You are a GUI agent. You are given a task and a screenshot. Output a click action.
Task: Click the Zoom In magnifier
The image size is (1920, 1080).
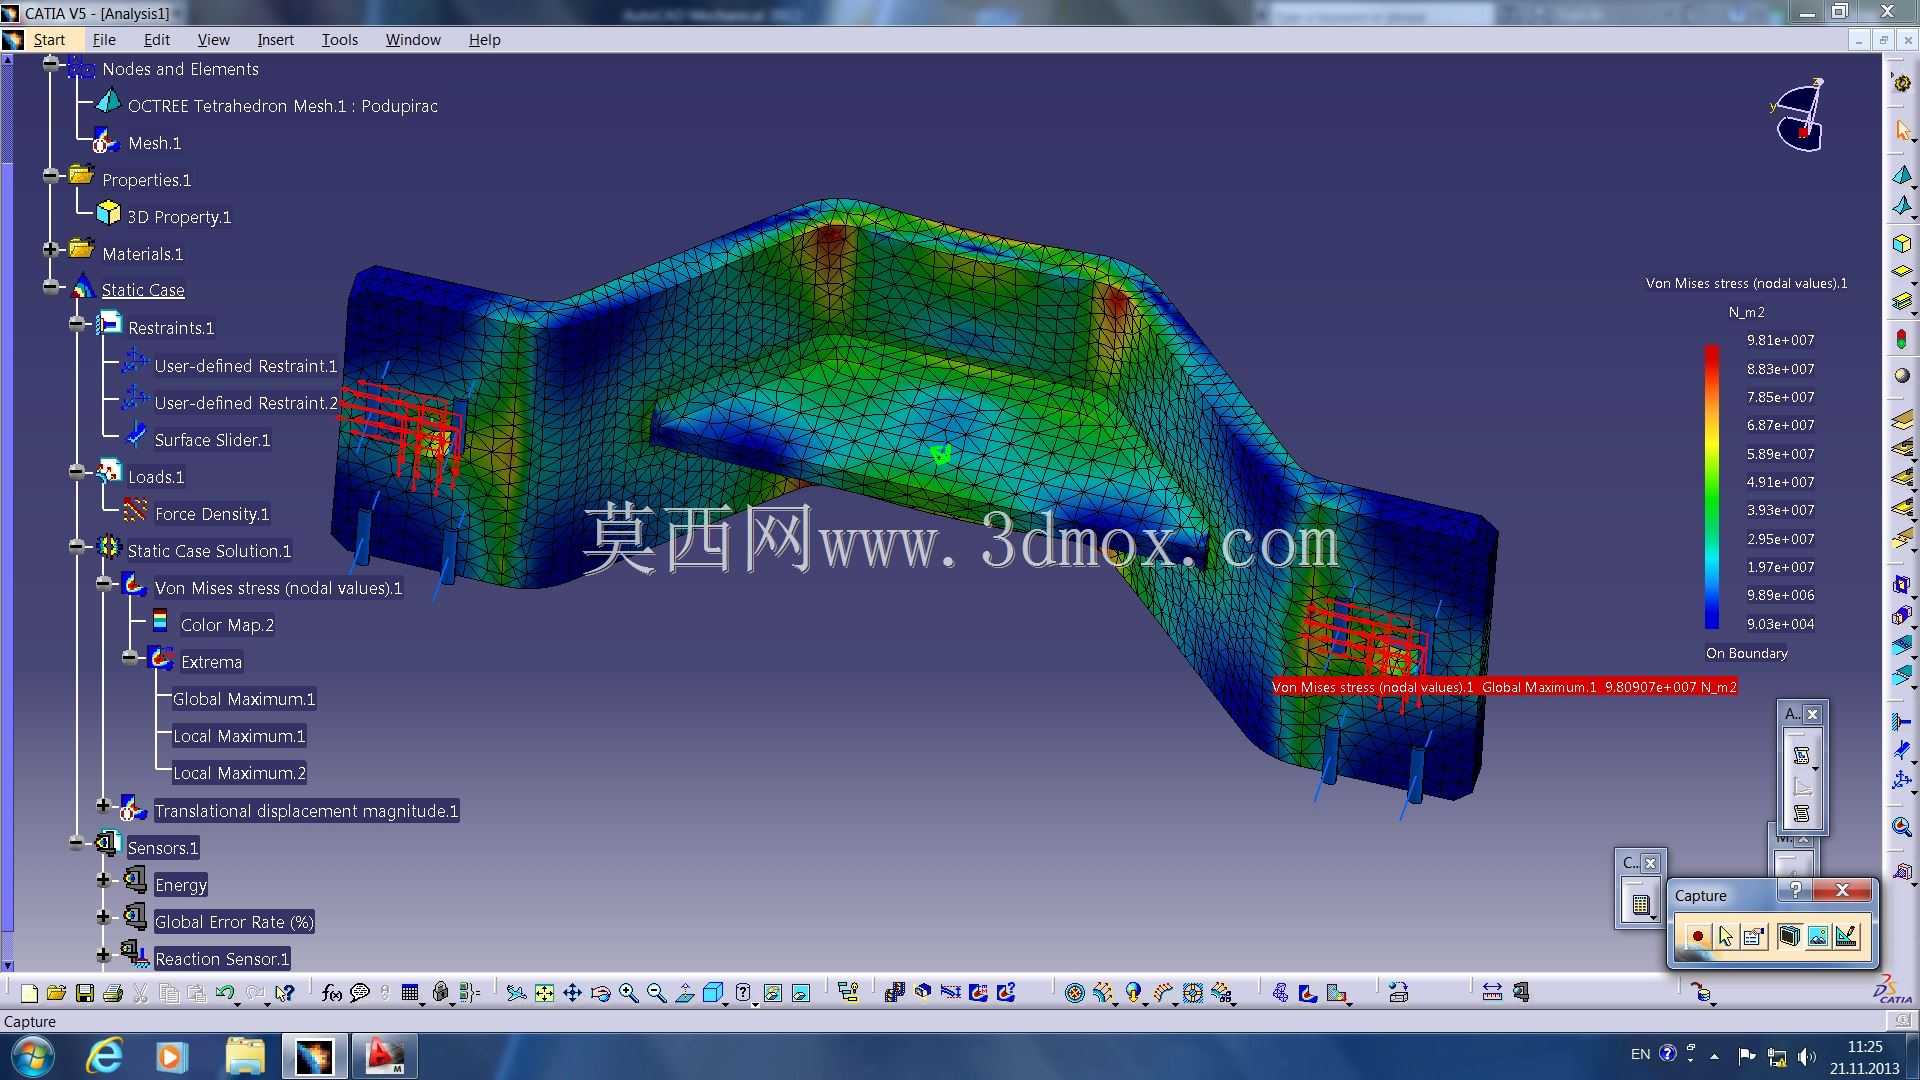point(628,993)
